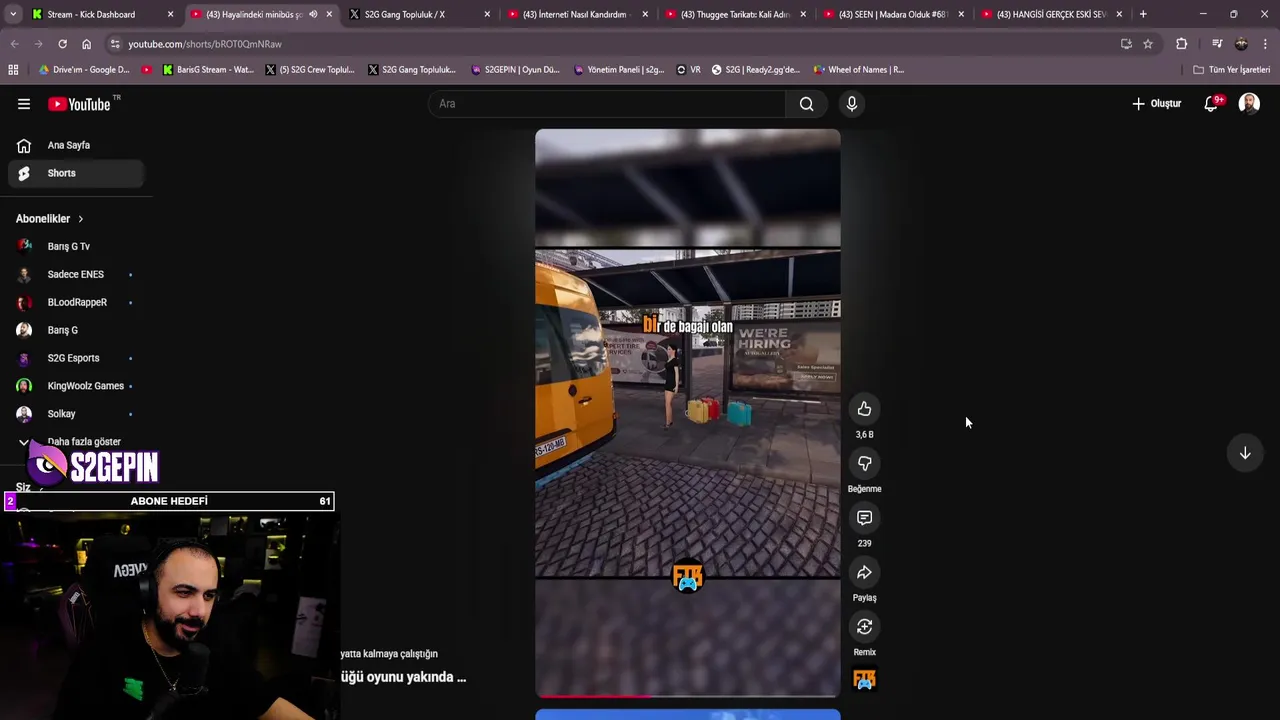The image size is (1280, 720).
Task: Open the comments panel (239)
Action: pos(864,518)
